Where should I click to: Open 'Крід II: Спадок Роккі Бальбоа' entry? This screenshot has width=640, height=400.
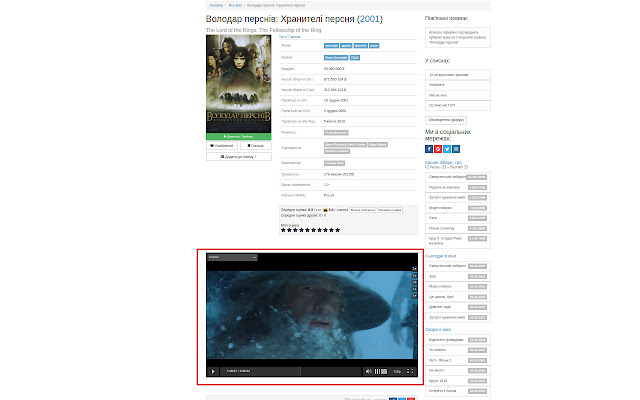(x=458, y=241)
